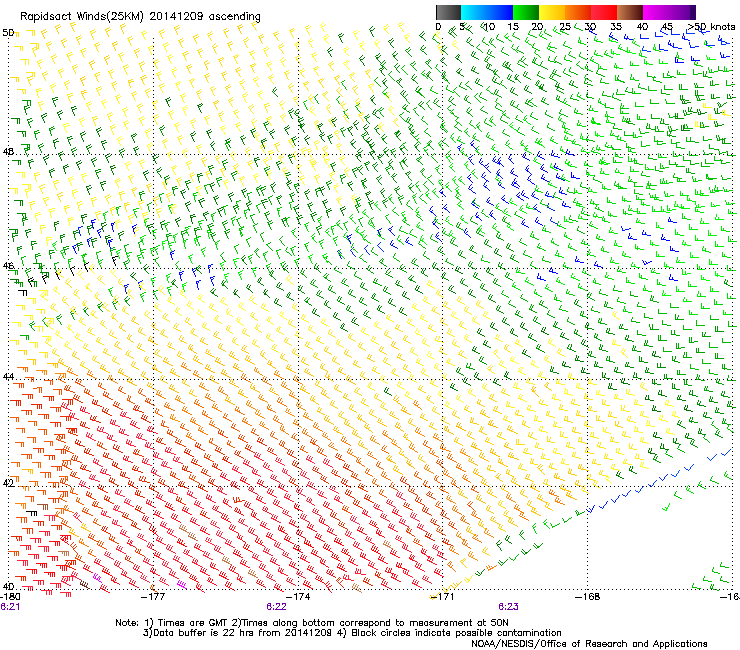740x650 pixels.
Task: Click the purple time label 6:21
Action: [10, 607]
